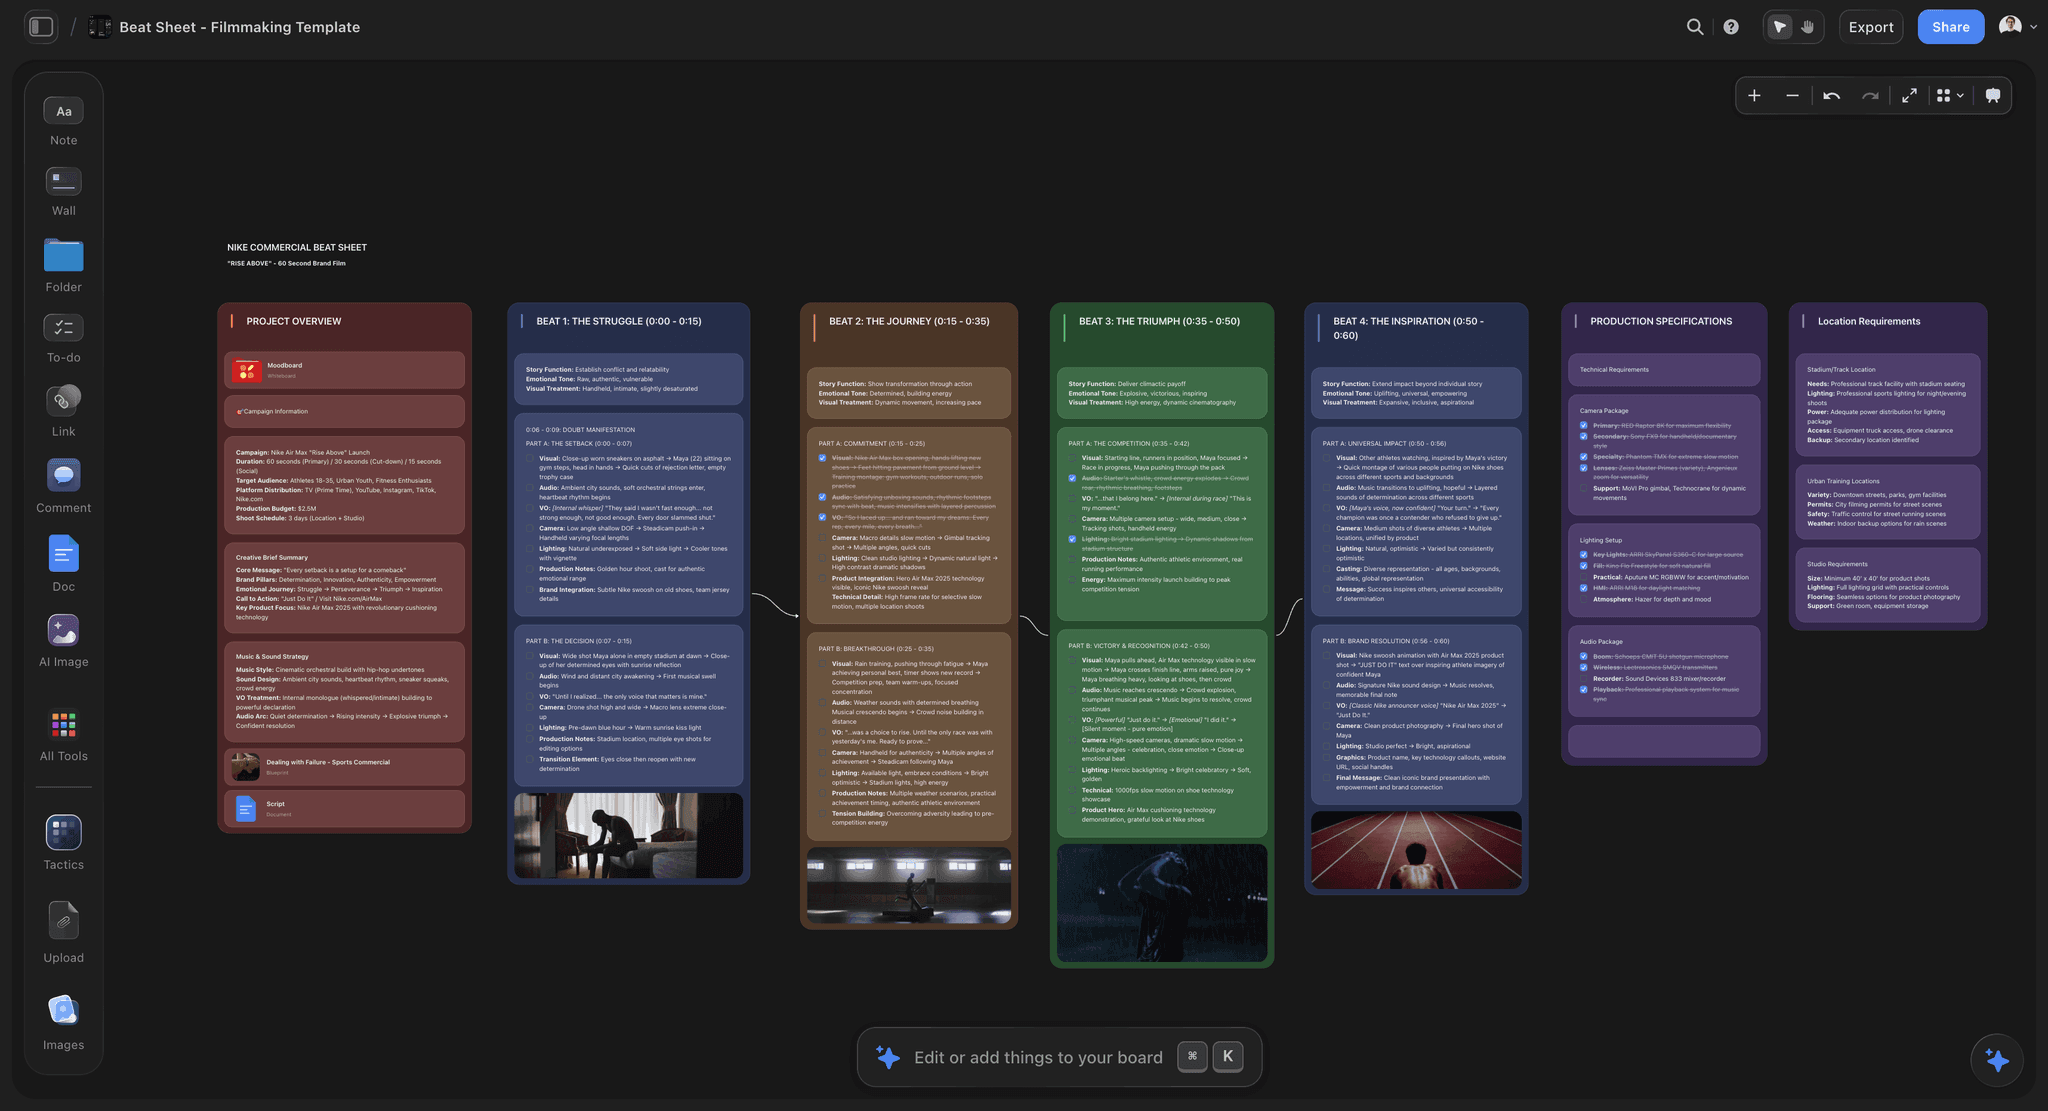The height and width of the screenshot is (1111, 2048).
Task: Open the Script document card
Action: 345,808
